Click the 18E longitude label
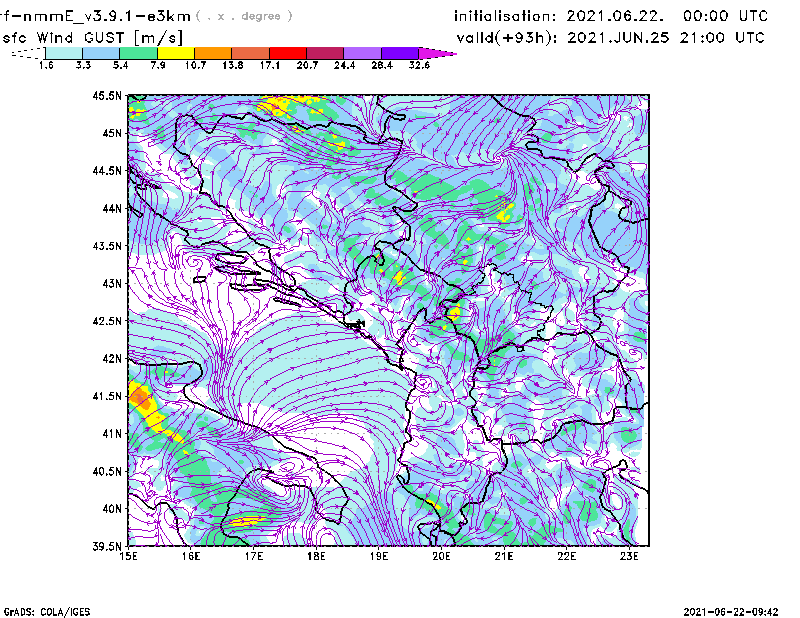Viewport: 800px width, 618px height. point(316,556)
